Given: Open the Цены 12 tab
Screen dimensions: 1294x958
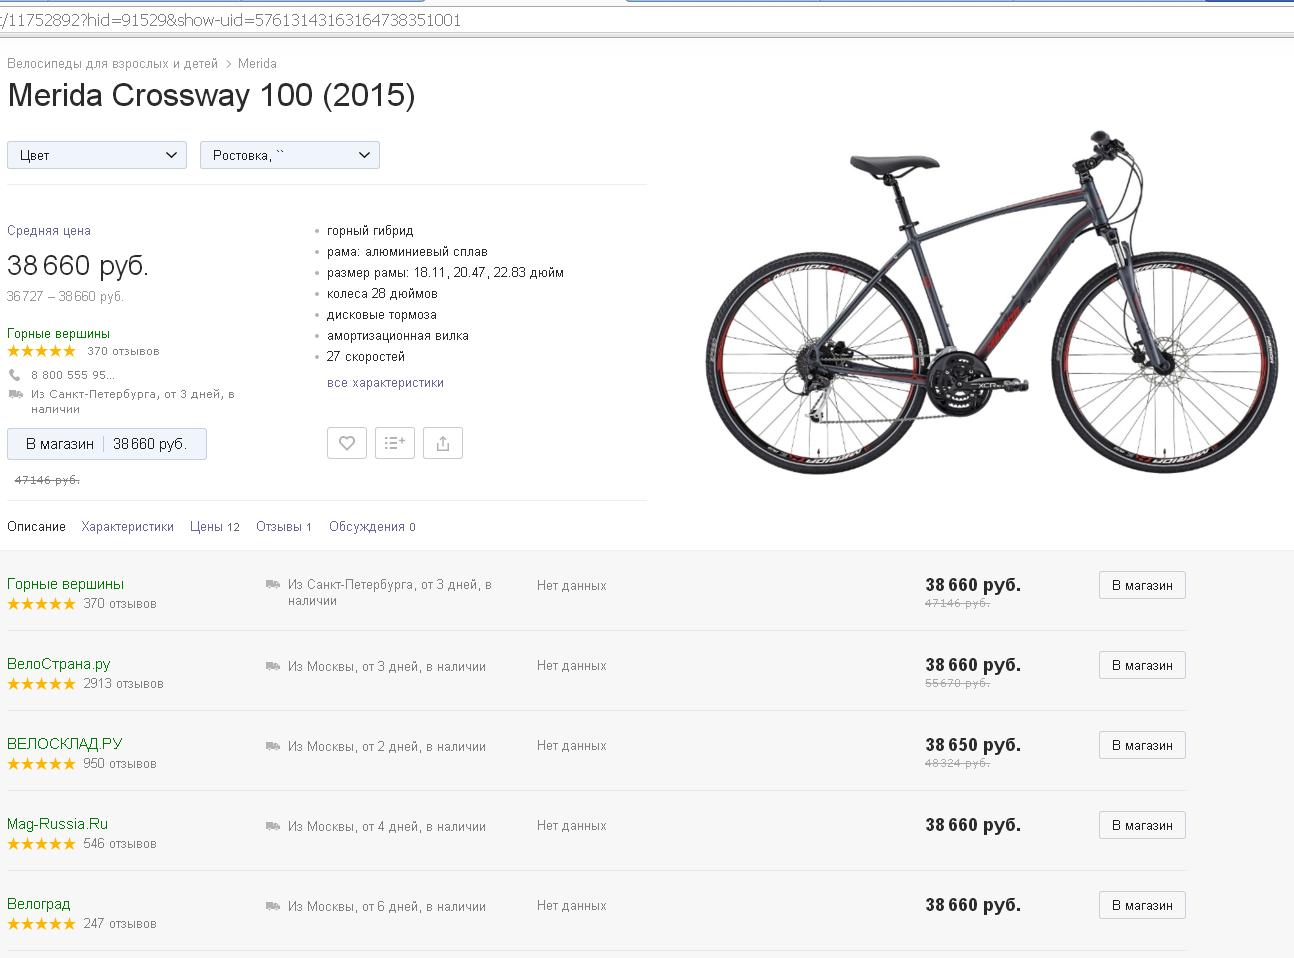Looking at the screenshot, I should tap(215, 527).
